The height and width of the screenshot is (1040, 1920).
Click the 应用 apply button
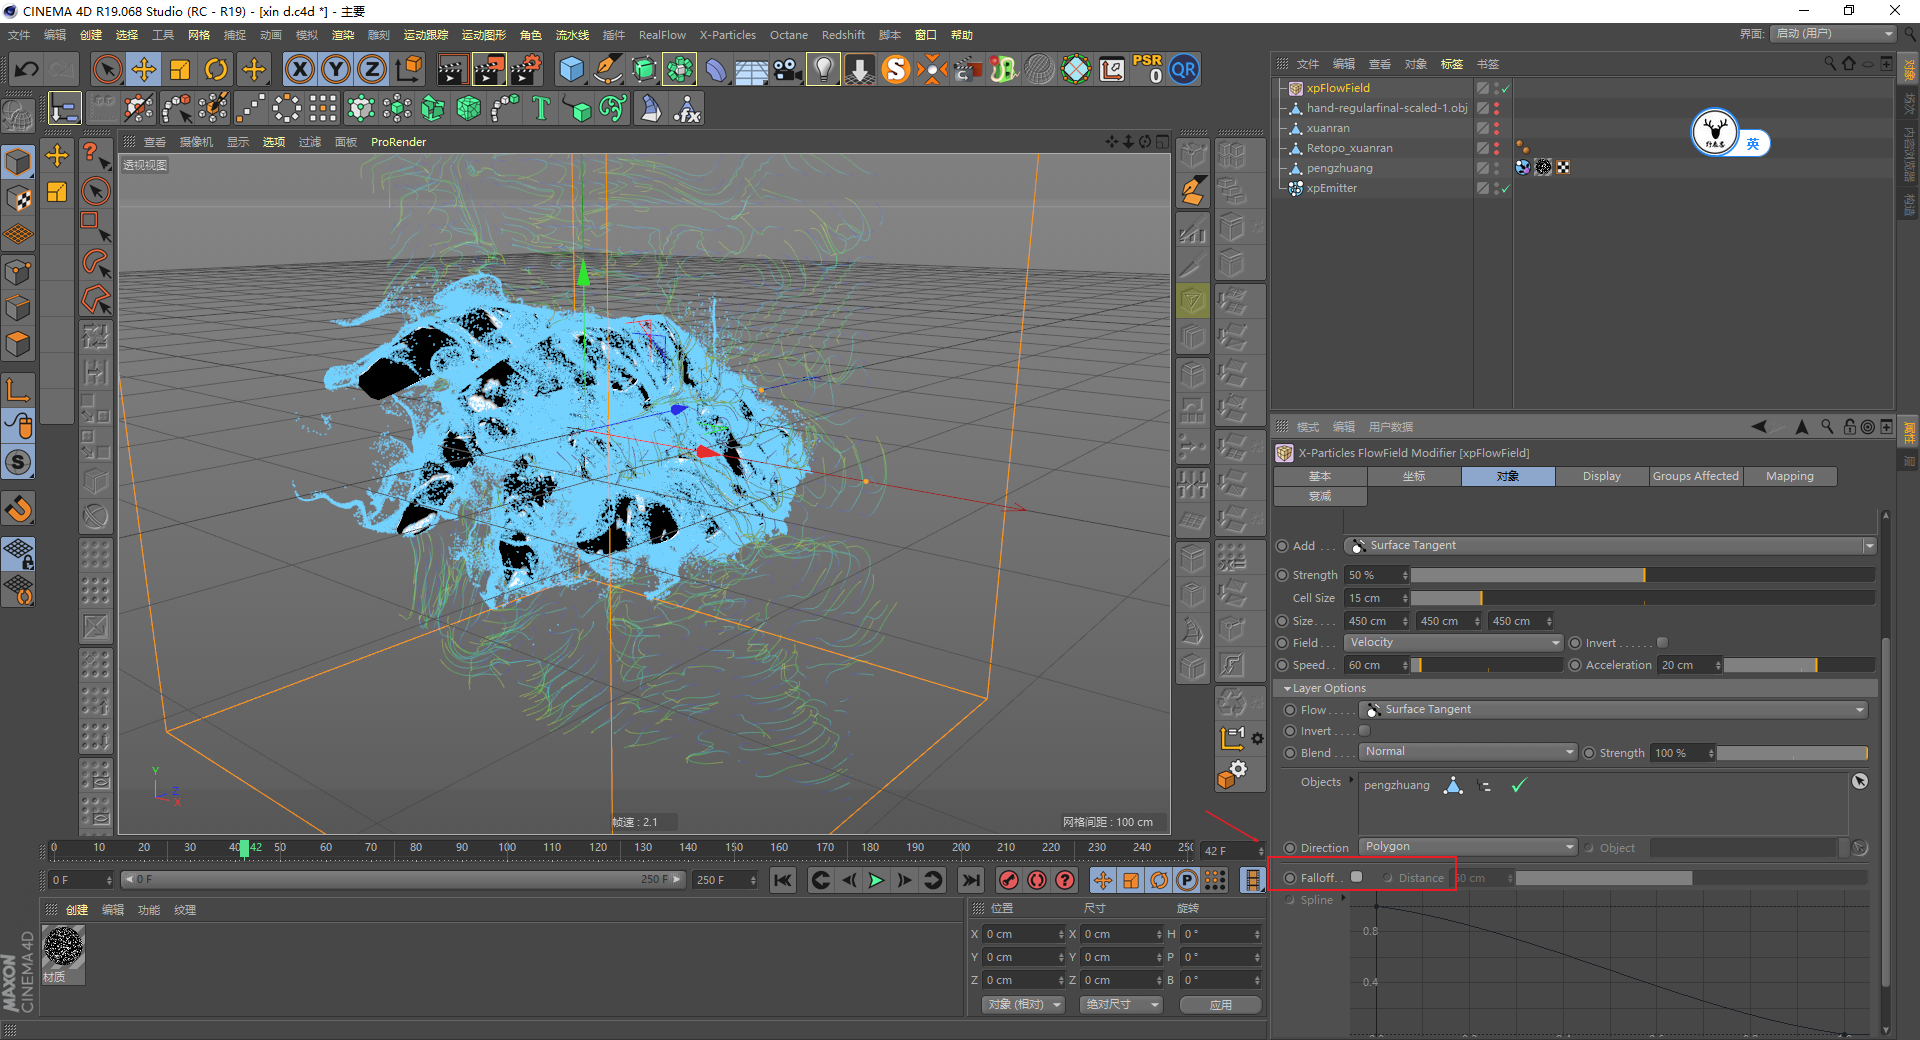click(x=1220, y=1005)
